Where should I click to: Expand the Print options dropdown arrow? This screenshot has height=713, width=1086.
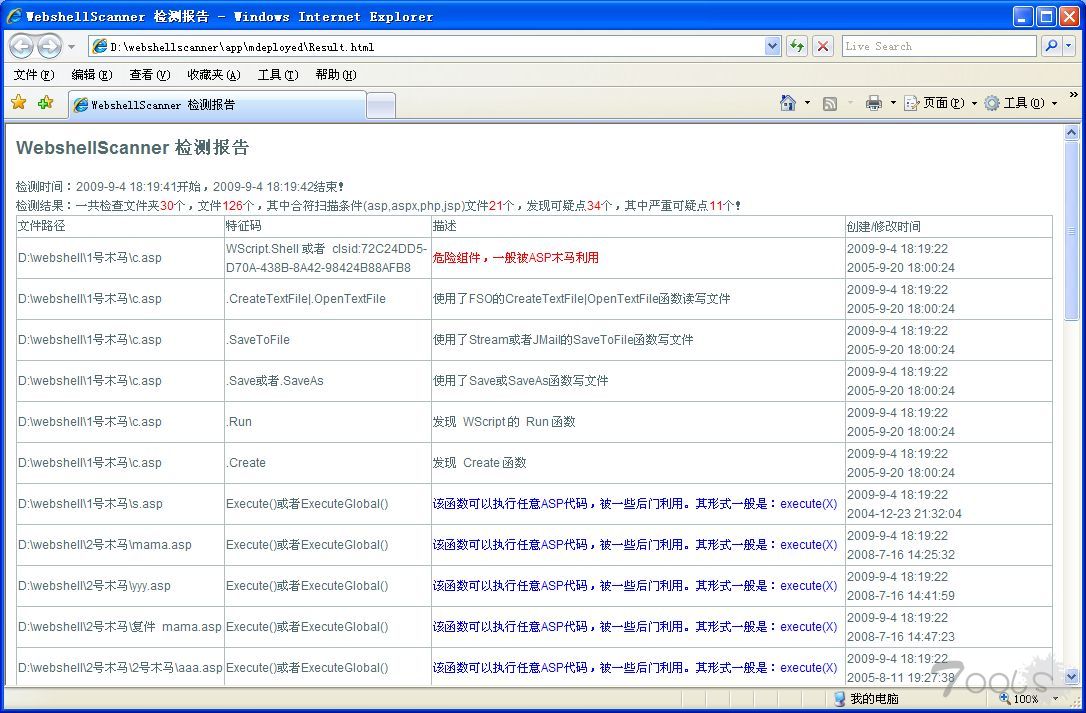[x=893, y=103]
